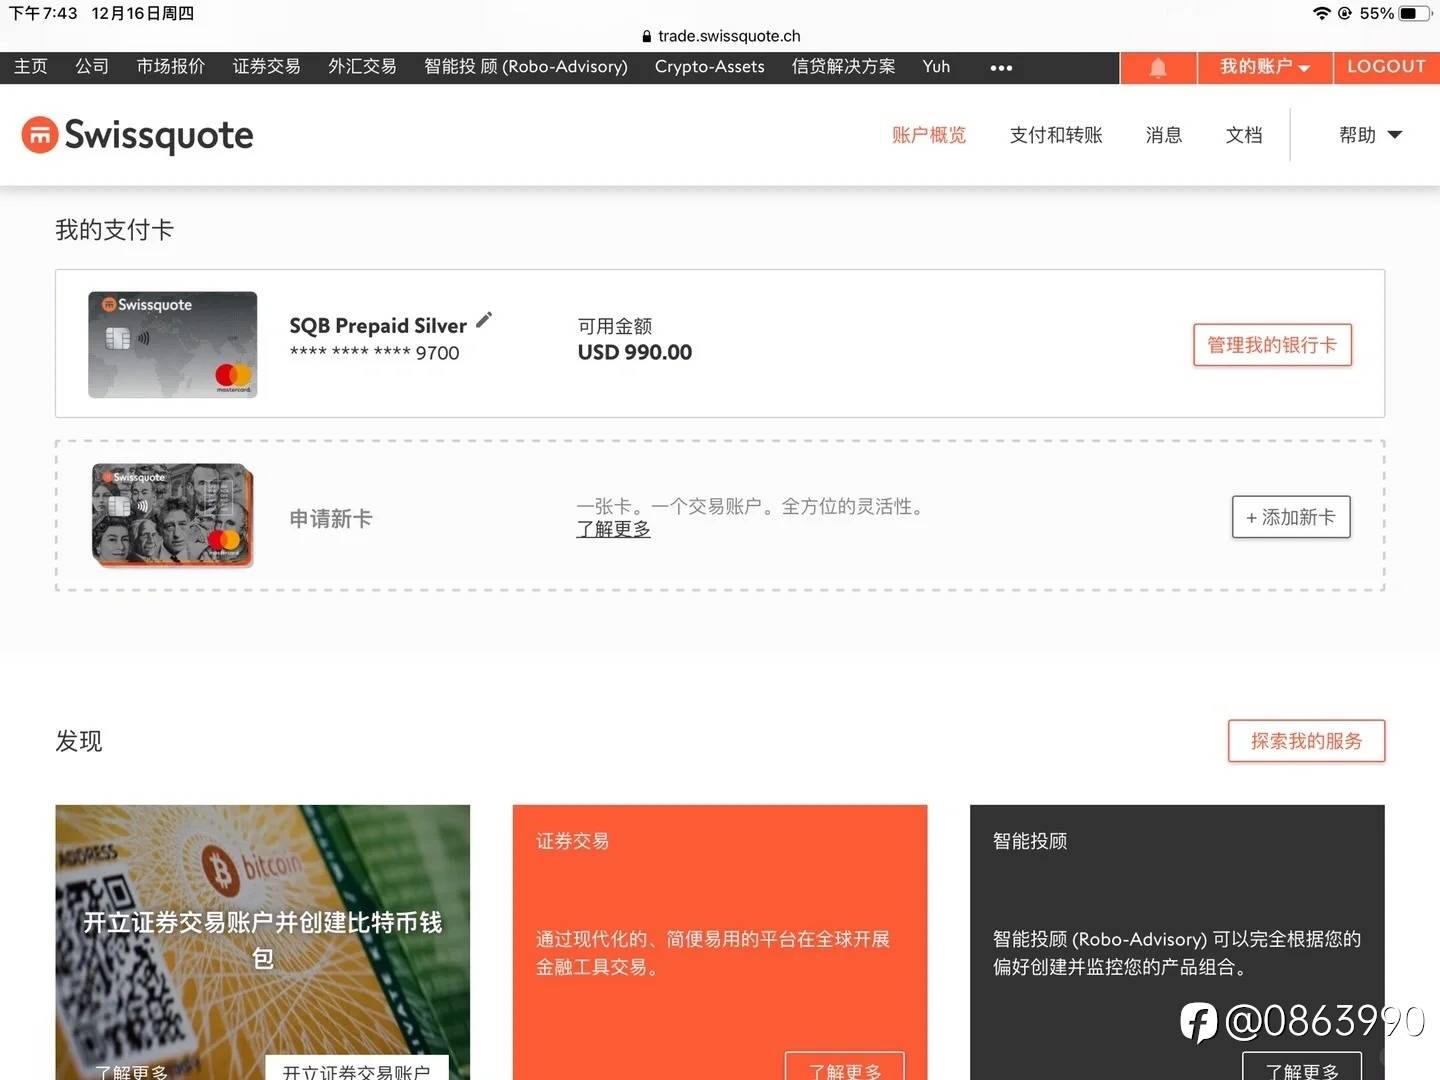The width and height of the screenshot is (1440, 1080).
Task: Click the 添加新卡 button
Action: [x=1291, y=517]
